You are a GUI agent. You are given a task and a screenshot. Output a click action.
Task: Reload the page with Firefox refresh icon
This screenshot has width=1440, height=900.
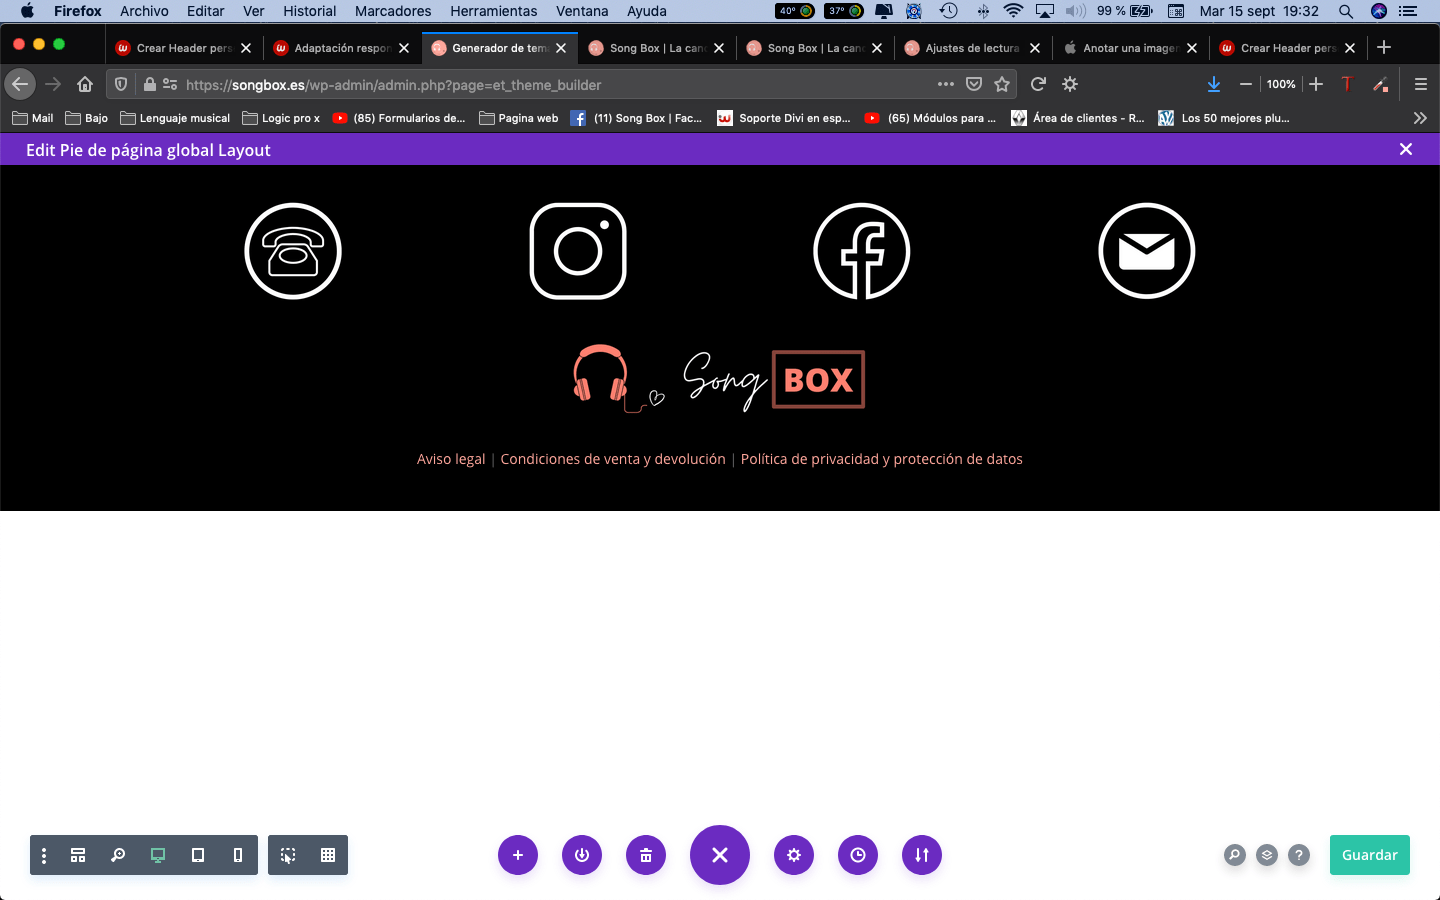point(1038,84)
